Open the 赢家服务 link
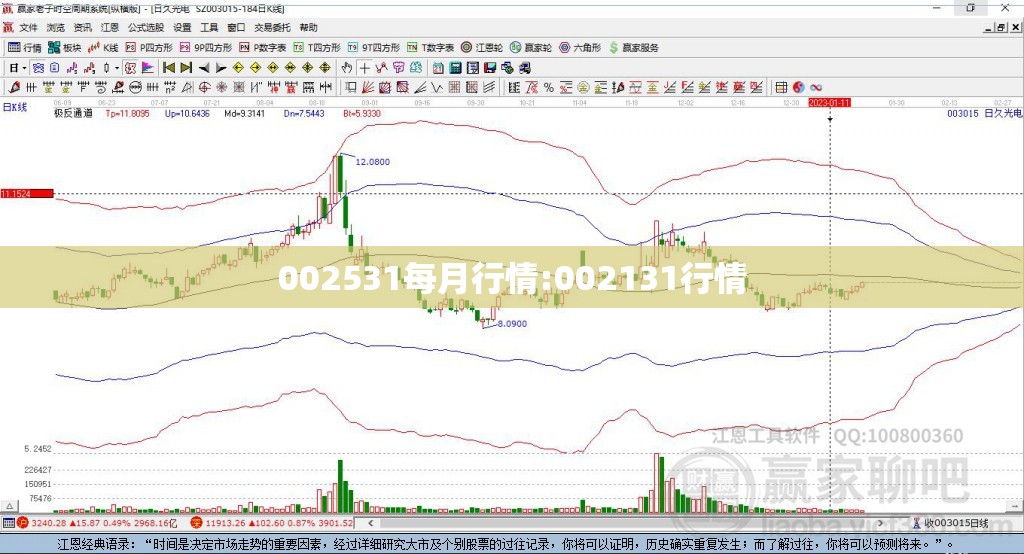 634,48
